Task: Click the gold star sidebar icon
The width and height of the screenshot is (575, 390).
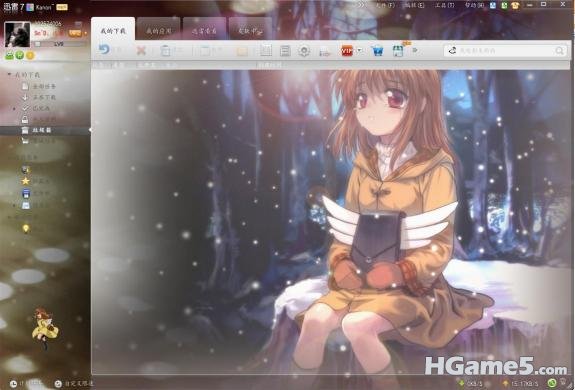Action: (26, 181)
